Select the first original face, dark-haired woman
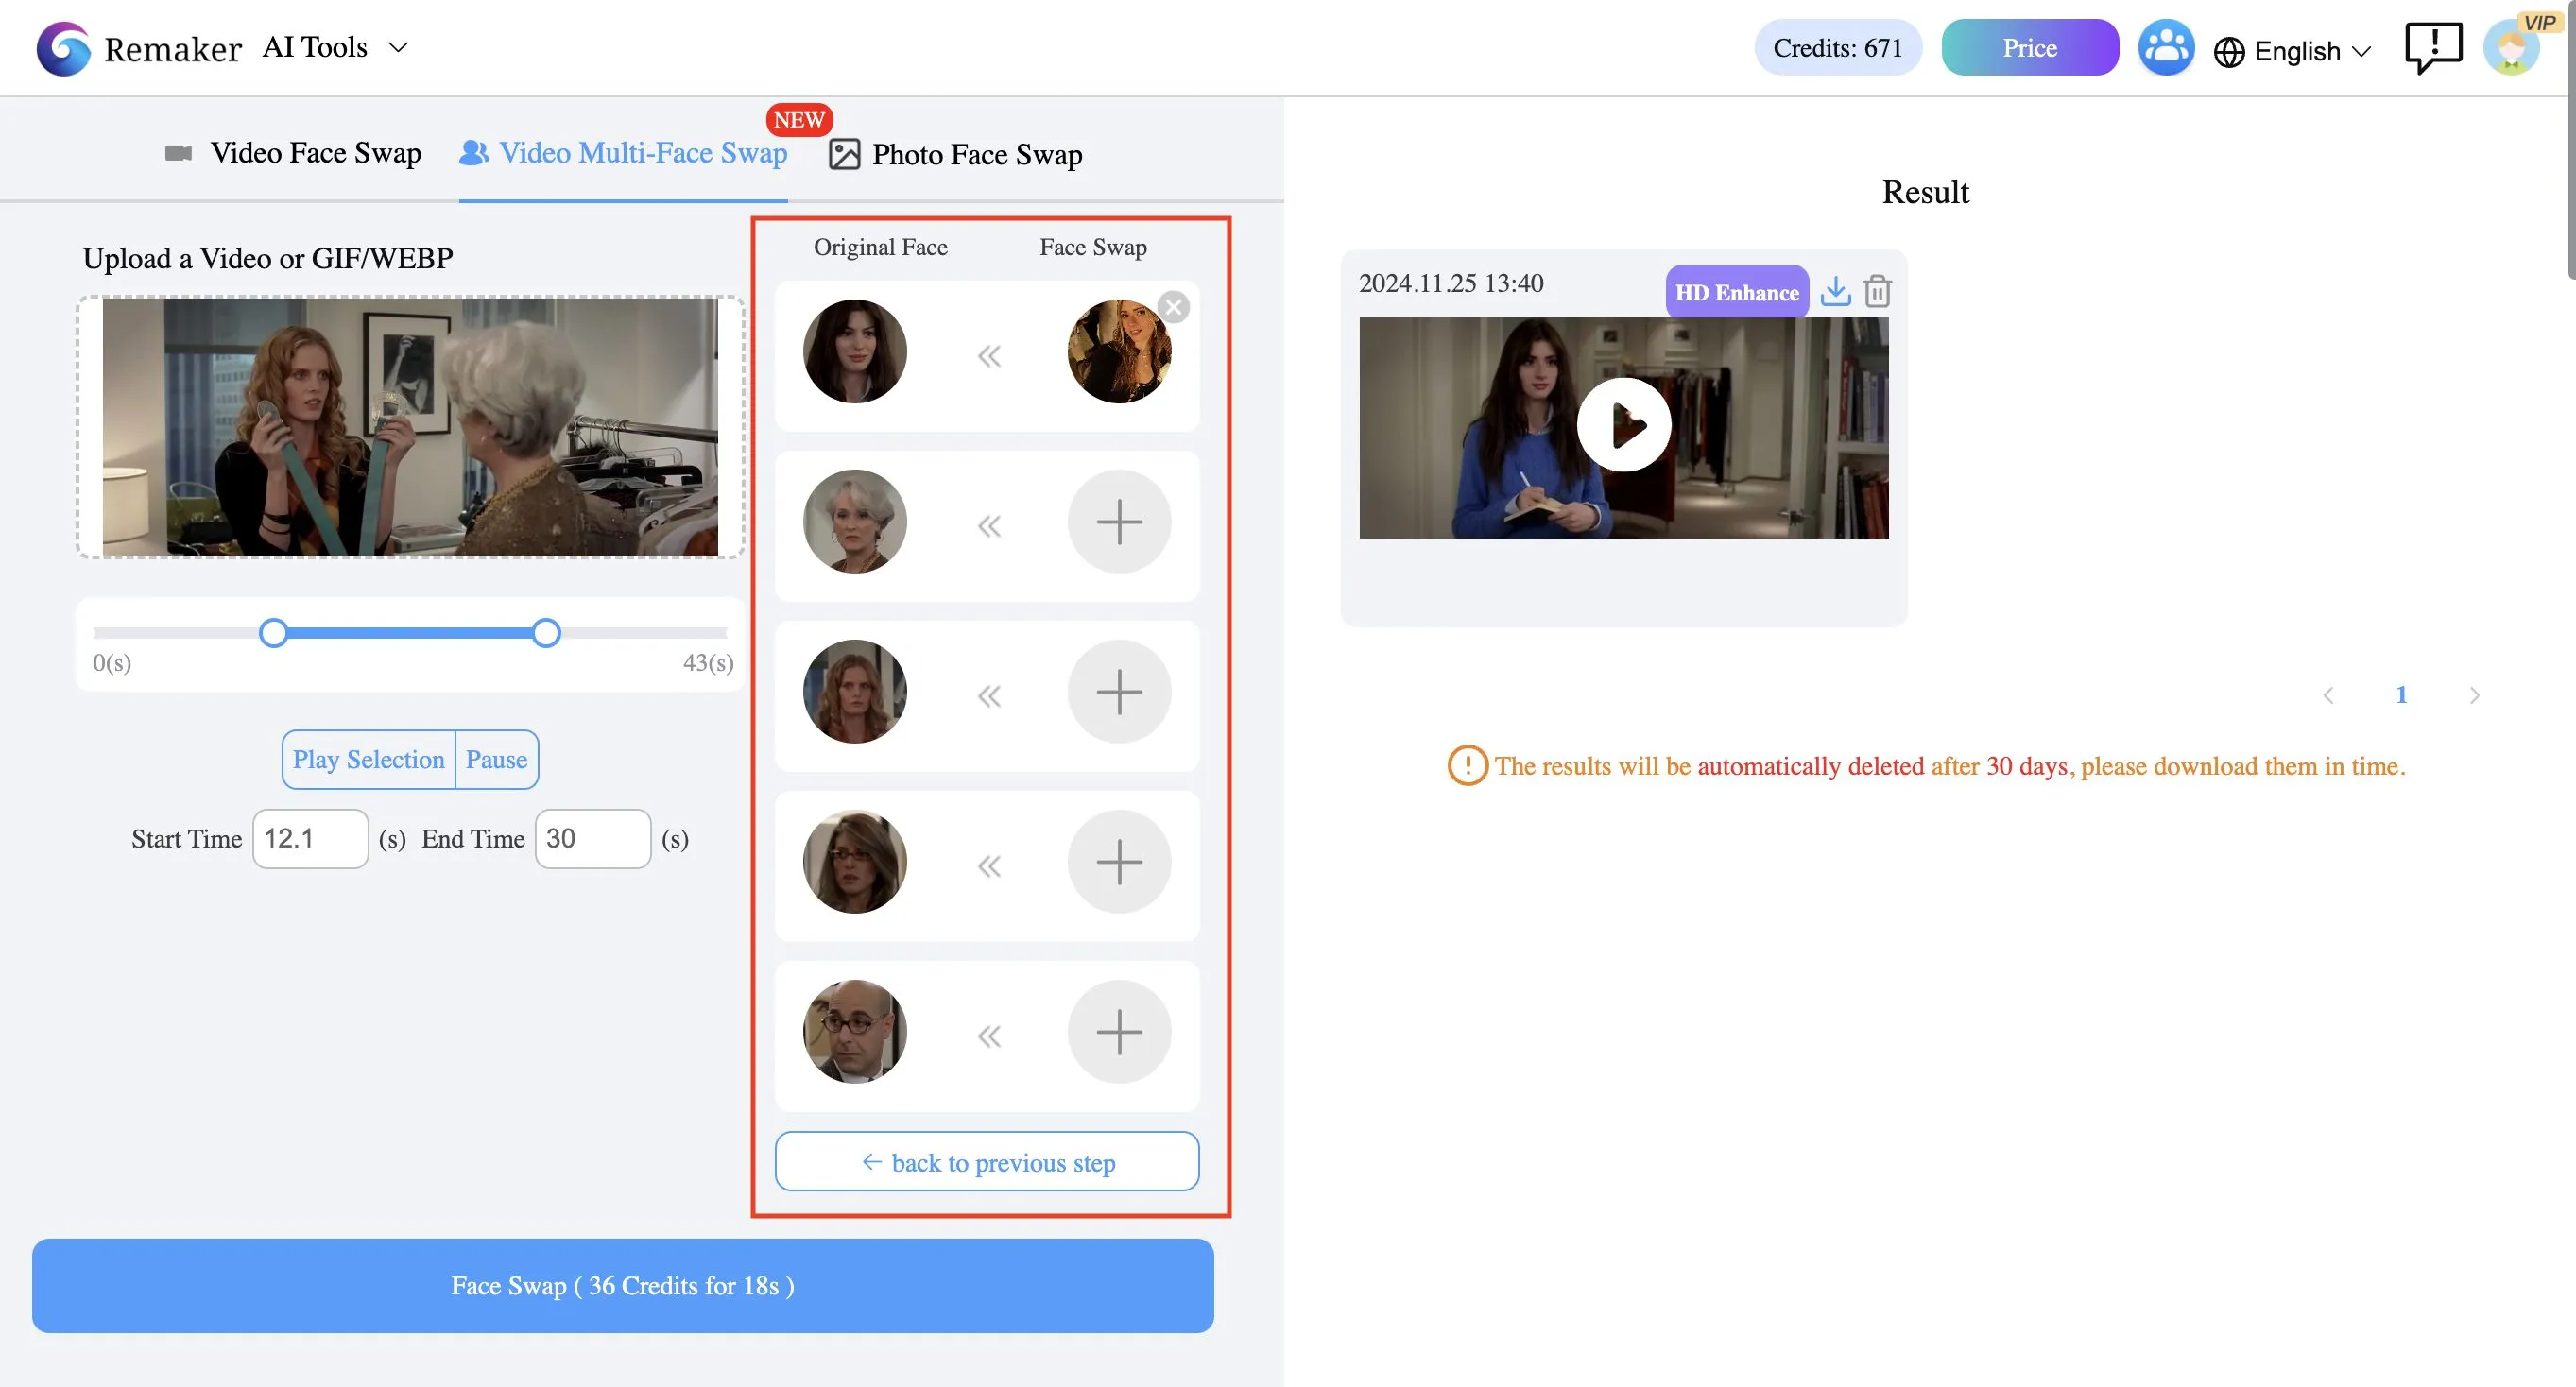 pyautogui.click(x=855, y=352)
